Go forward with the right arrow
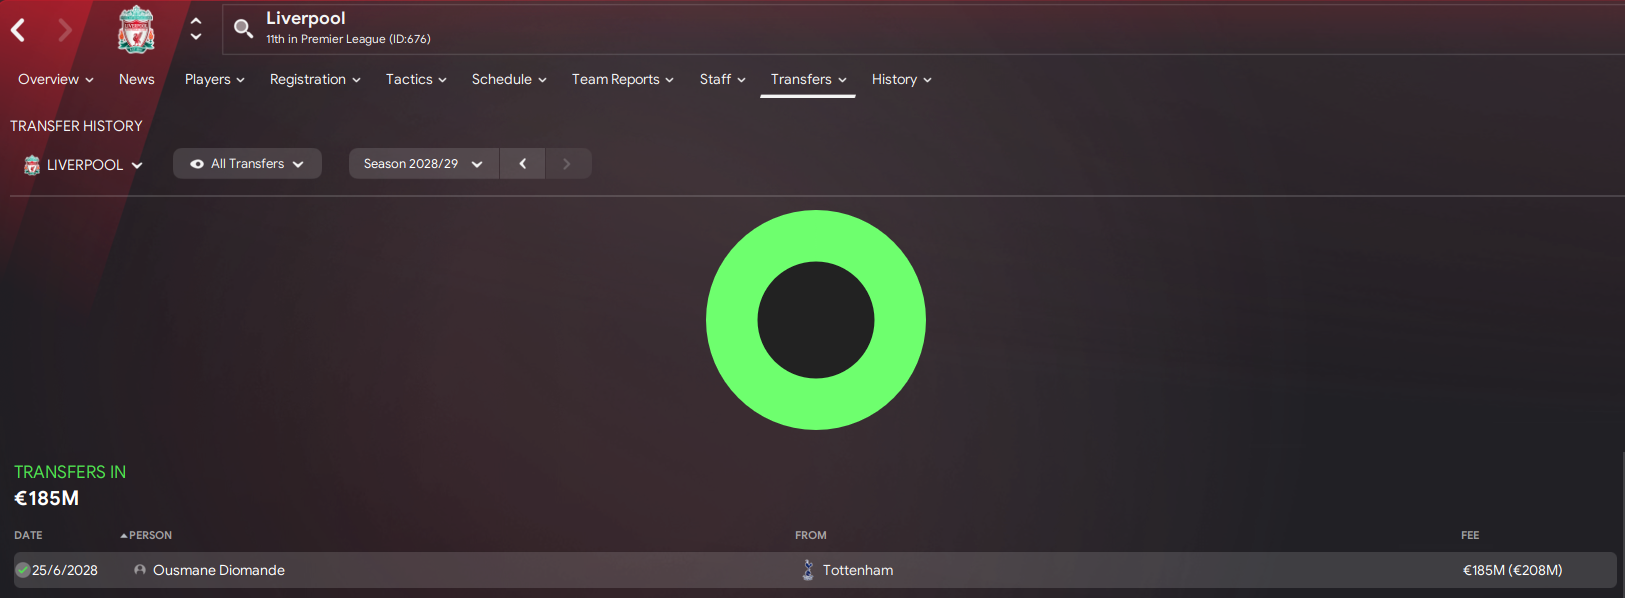 point(65,30)
